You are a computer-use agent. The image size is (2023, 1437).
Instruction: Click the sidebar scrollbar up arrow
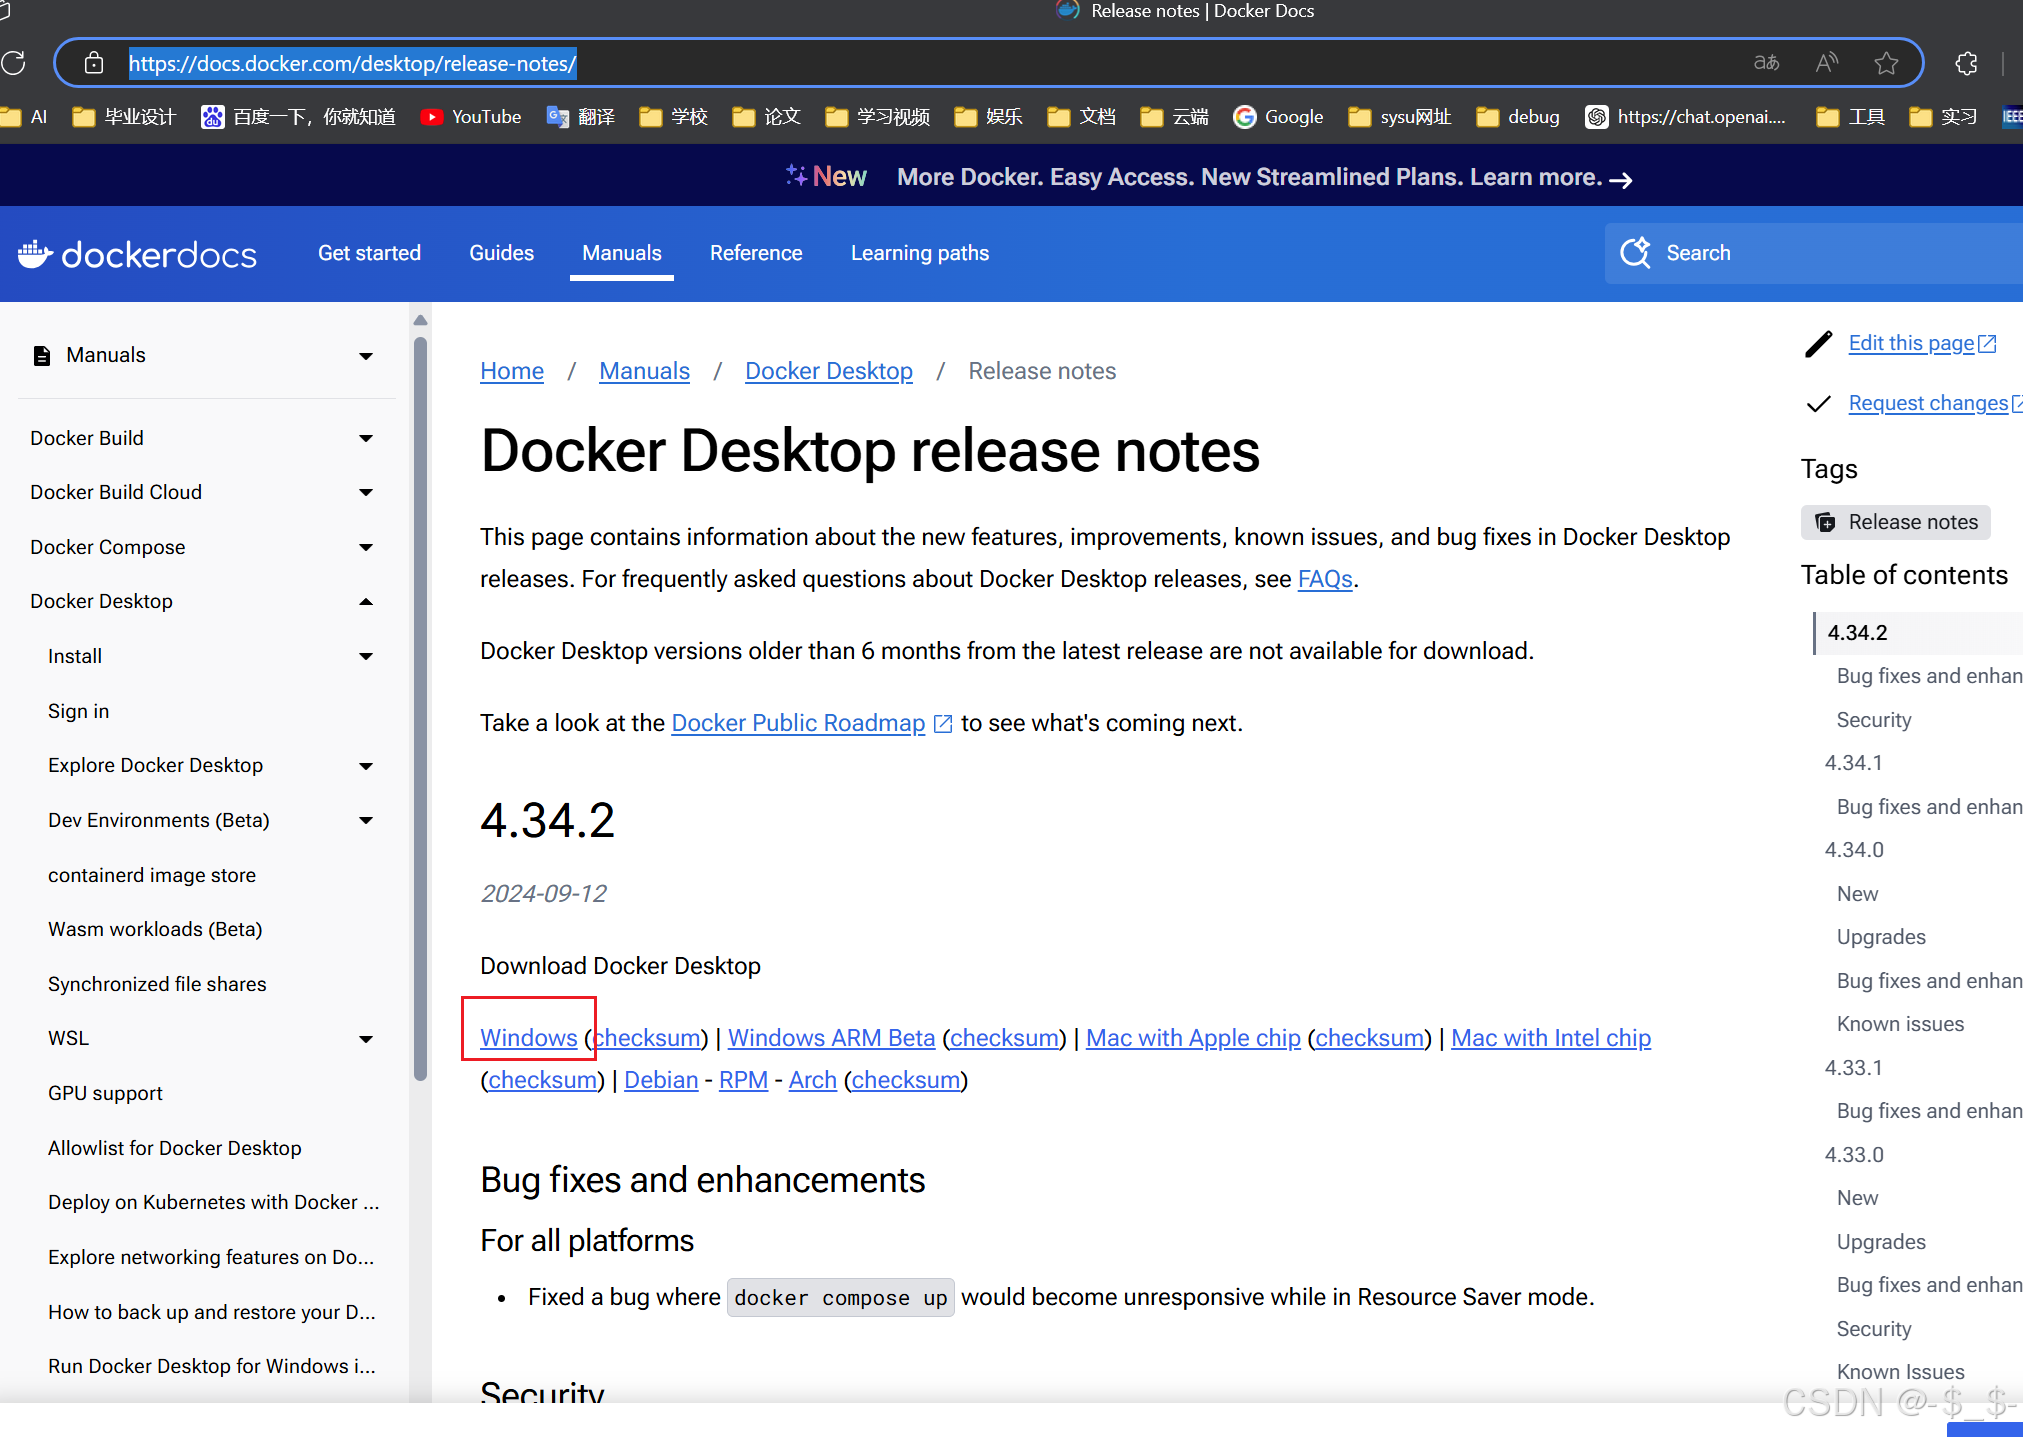point(420,320)
